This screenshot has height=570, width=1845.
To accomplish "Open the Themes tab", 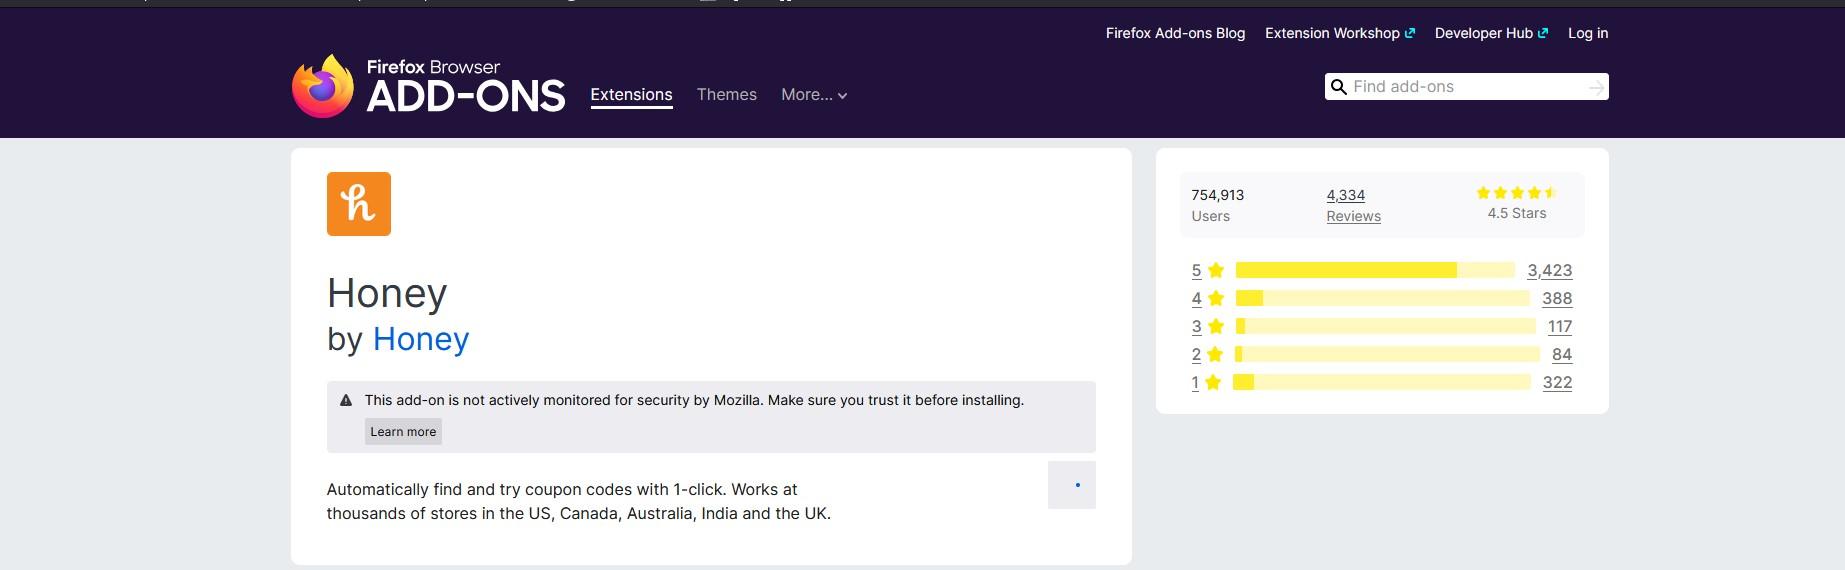I will click(x=727, y=94).
